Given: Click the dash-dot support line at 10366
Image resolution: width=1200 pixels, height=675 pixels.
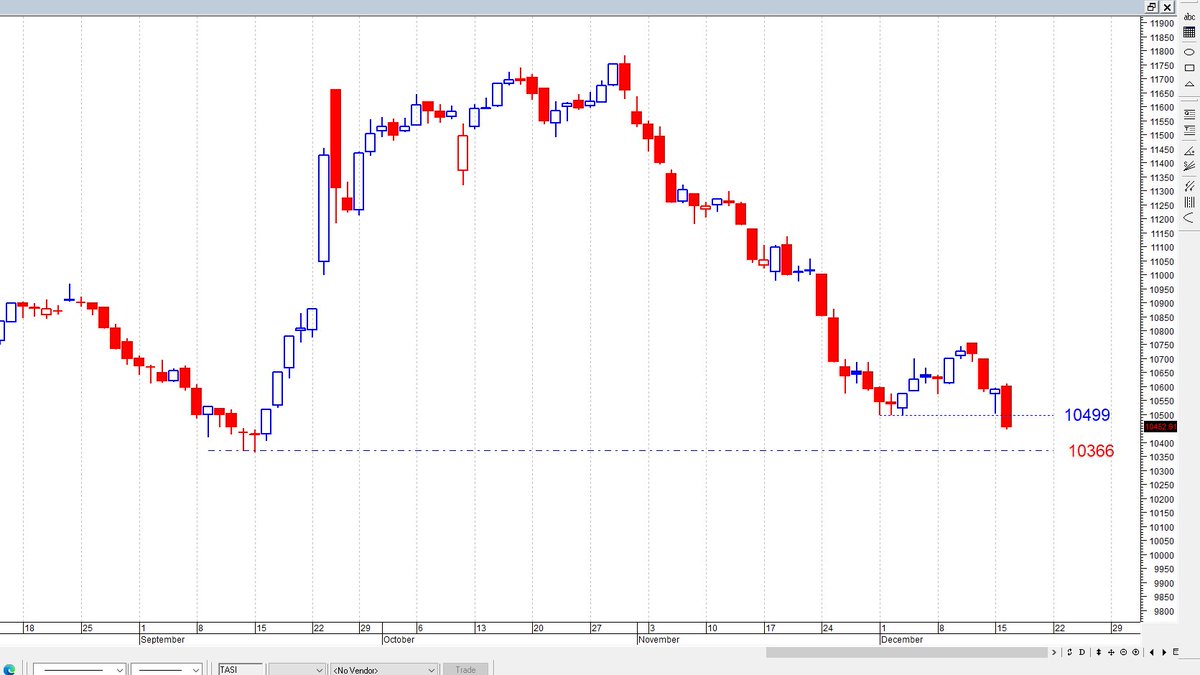Looking at the screenshot, I should pyautogui.click(x=630, y=450).
